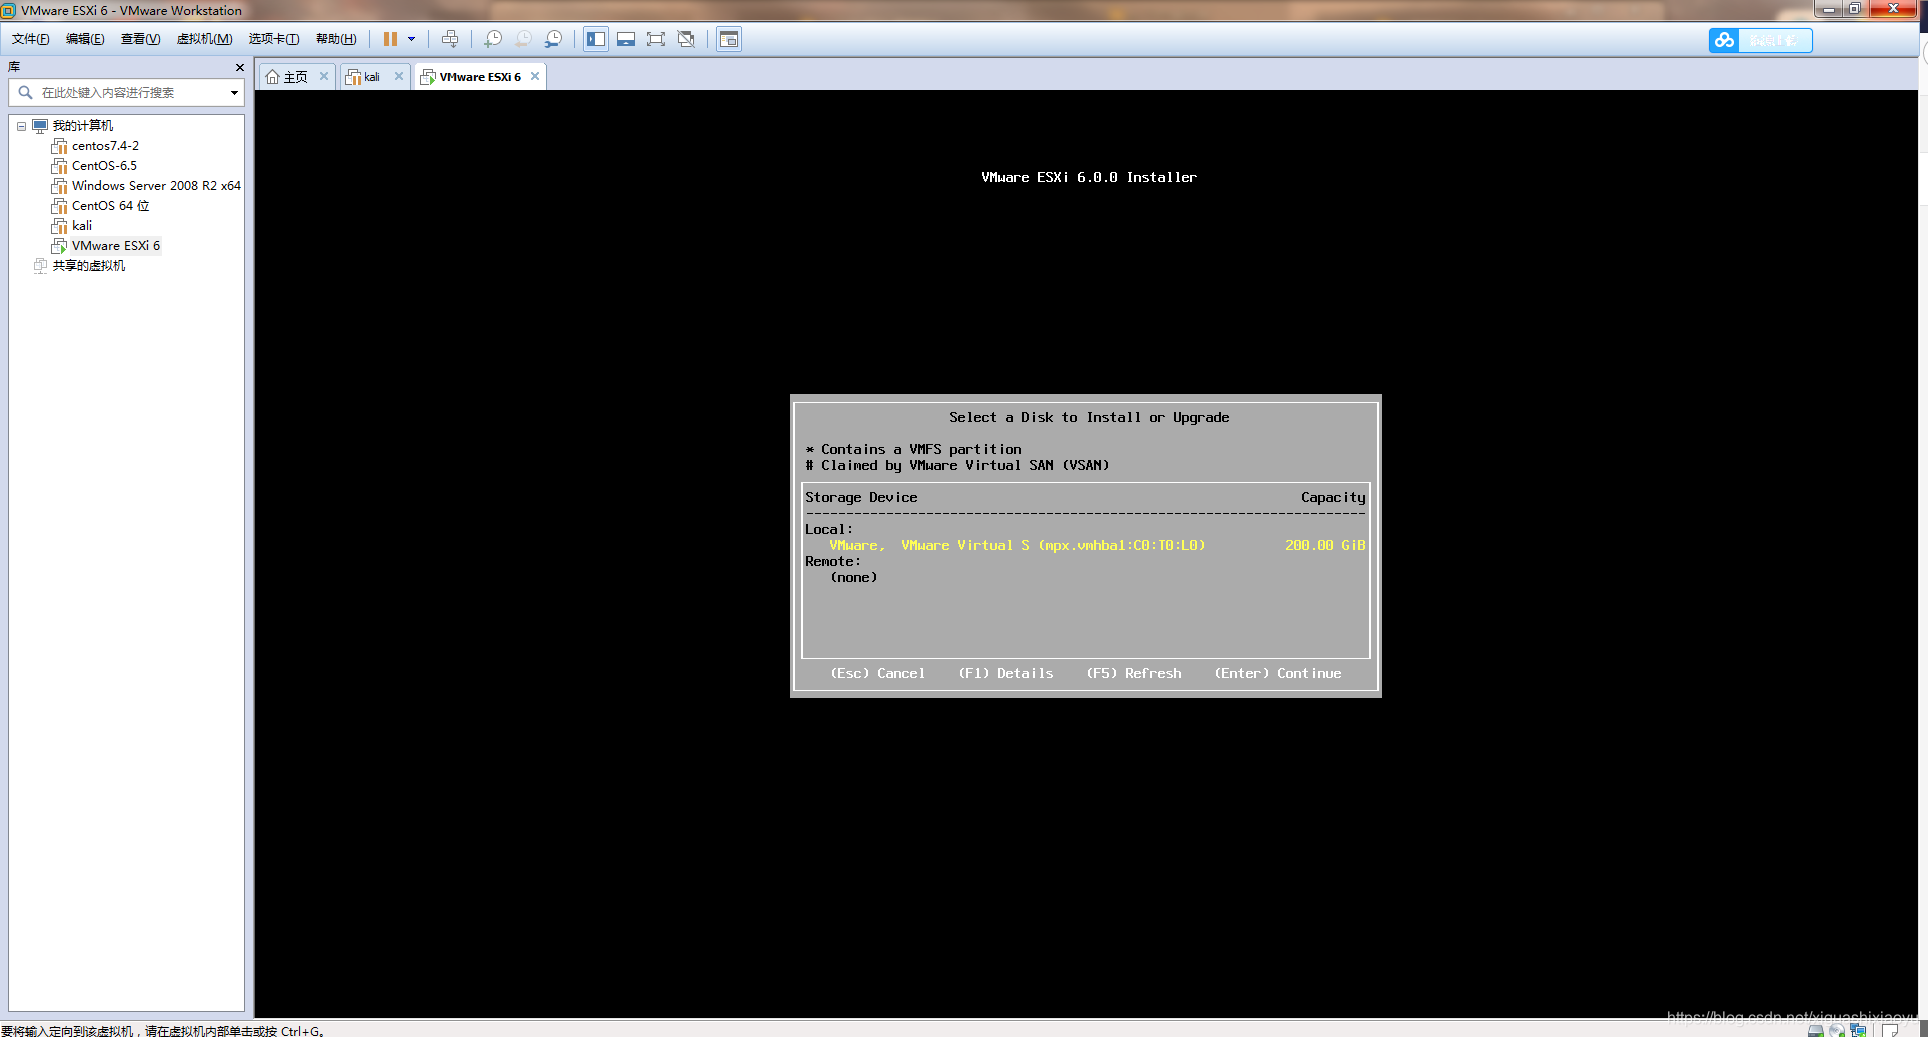Open the 虚拟机(M) menu
Image resolution: width=1928 pixels, height=1037 pixels.
click(x=204, y=39)
